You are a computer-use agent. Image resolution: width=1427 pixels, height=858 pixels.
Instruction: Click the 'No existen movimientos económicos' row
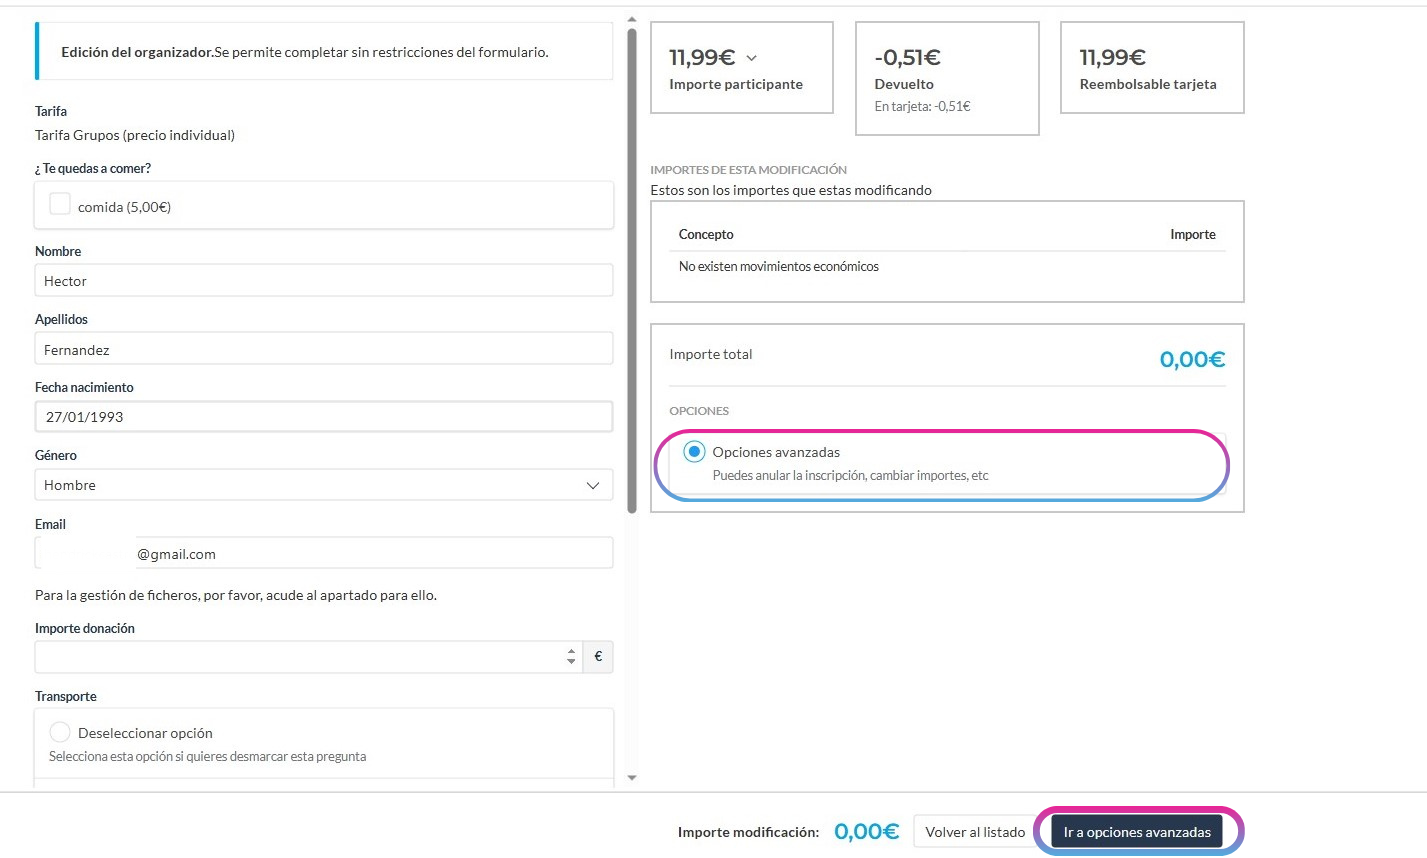click(947, 267)
